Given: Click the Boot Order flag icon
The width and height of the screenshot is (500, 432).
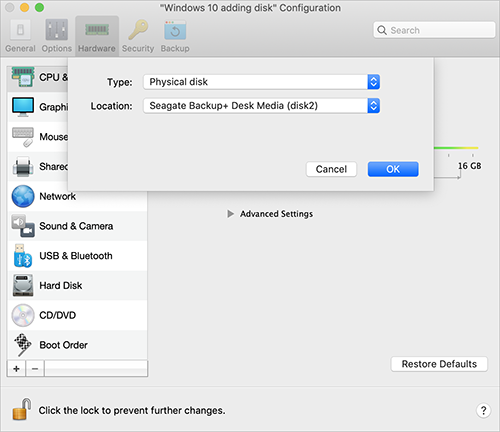Looking at the screenshot, I should (23, 345).
